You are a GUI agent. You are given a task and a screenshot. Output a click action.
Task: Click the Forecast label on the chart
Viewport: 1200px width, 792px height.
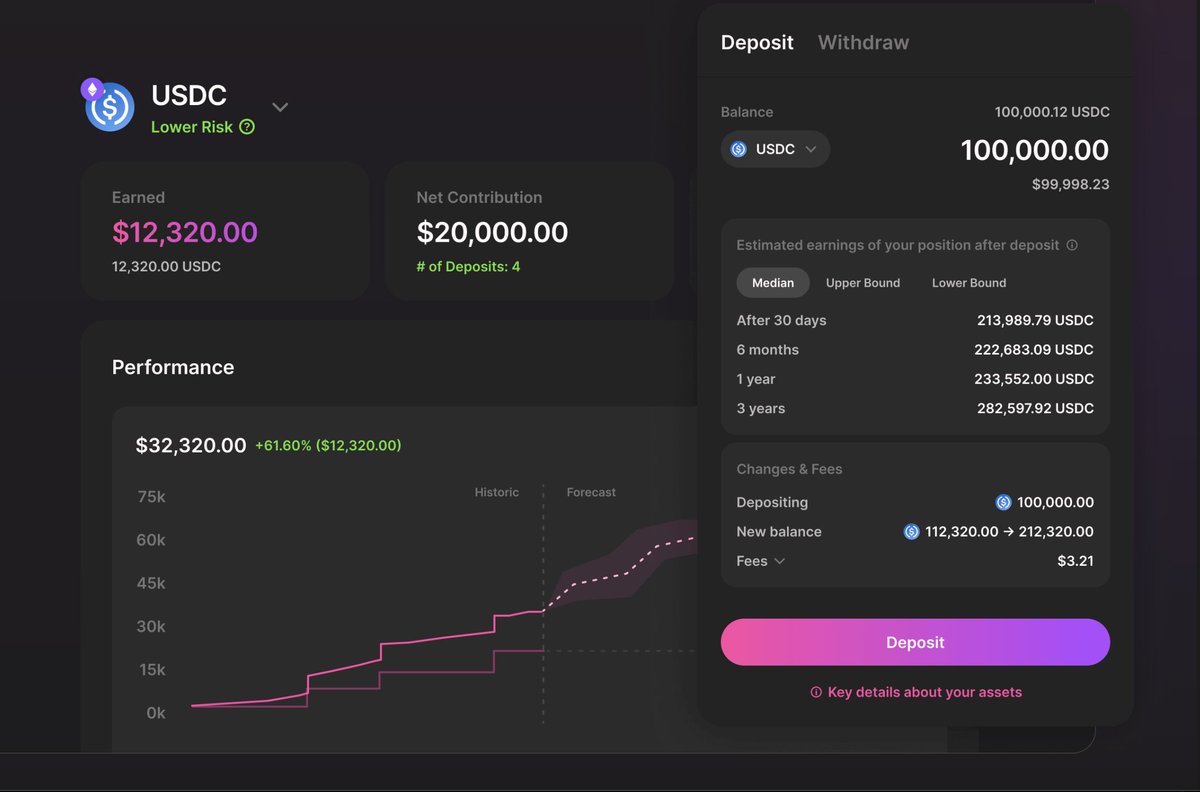pos(591,492)
